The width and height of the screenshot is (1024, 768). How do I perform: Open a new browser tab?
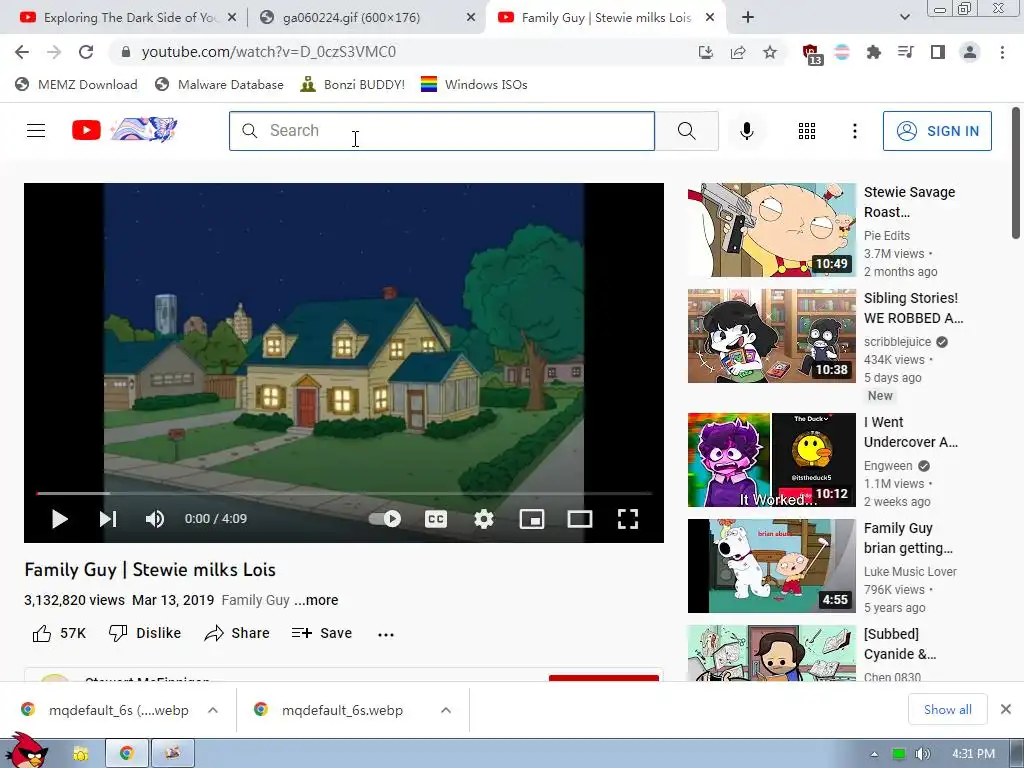748,18
